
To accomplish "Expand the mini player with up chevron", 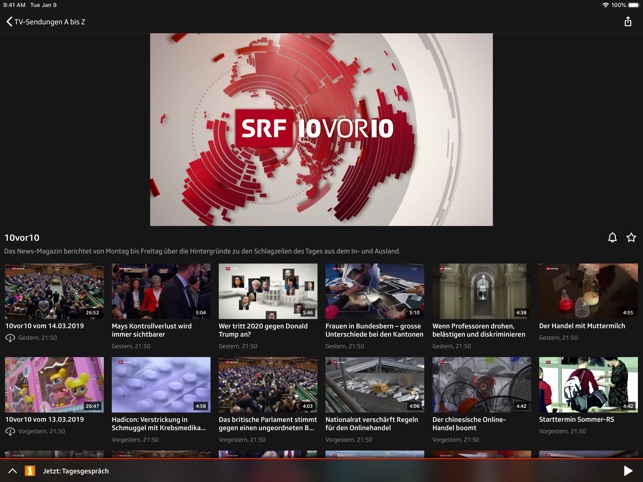I will (x=12, y=471).
